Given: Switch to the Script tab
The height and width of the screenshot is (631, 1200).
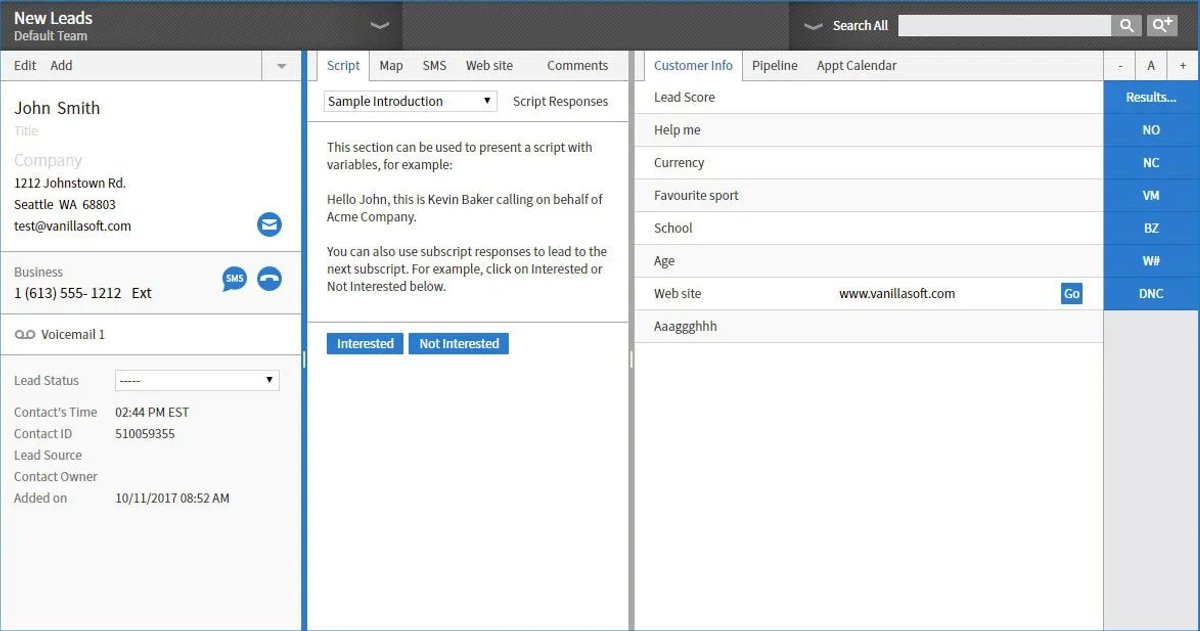Looking at the screenshot, I should coord(343,66).
